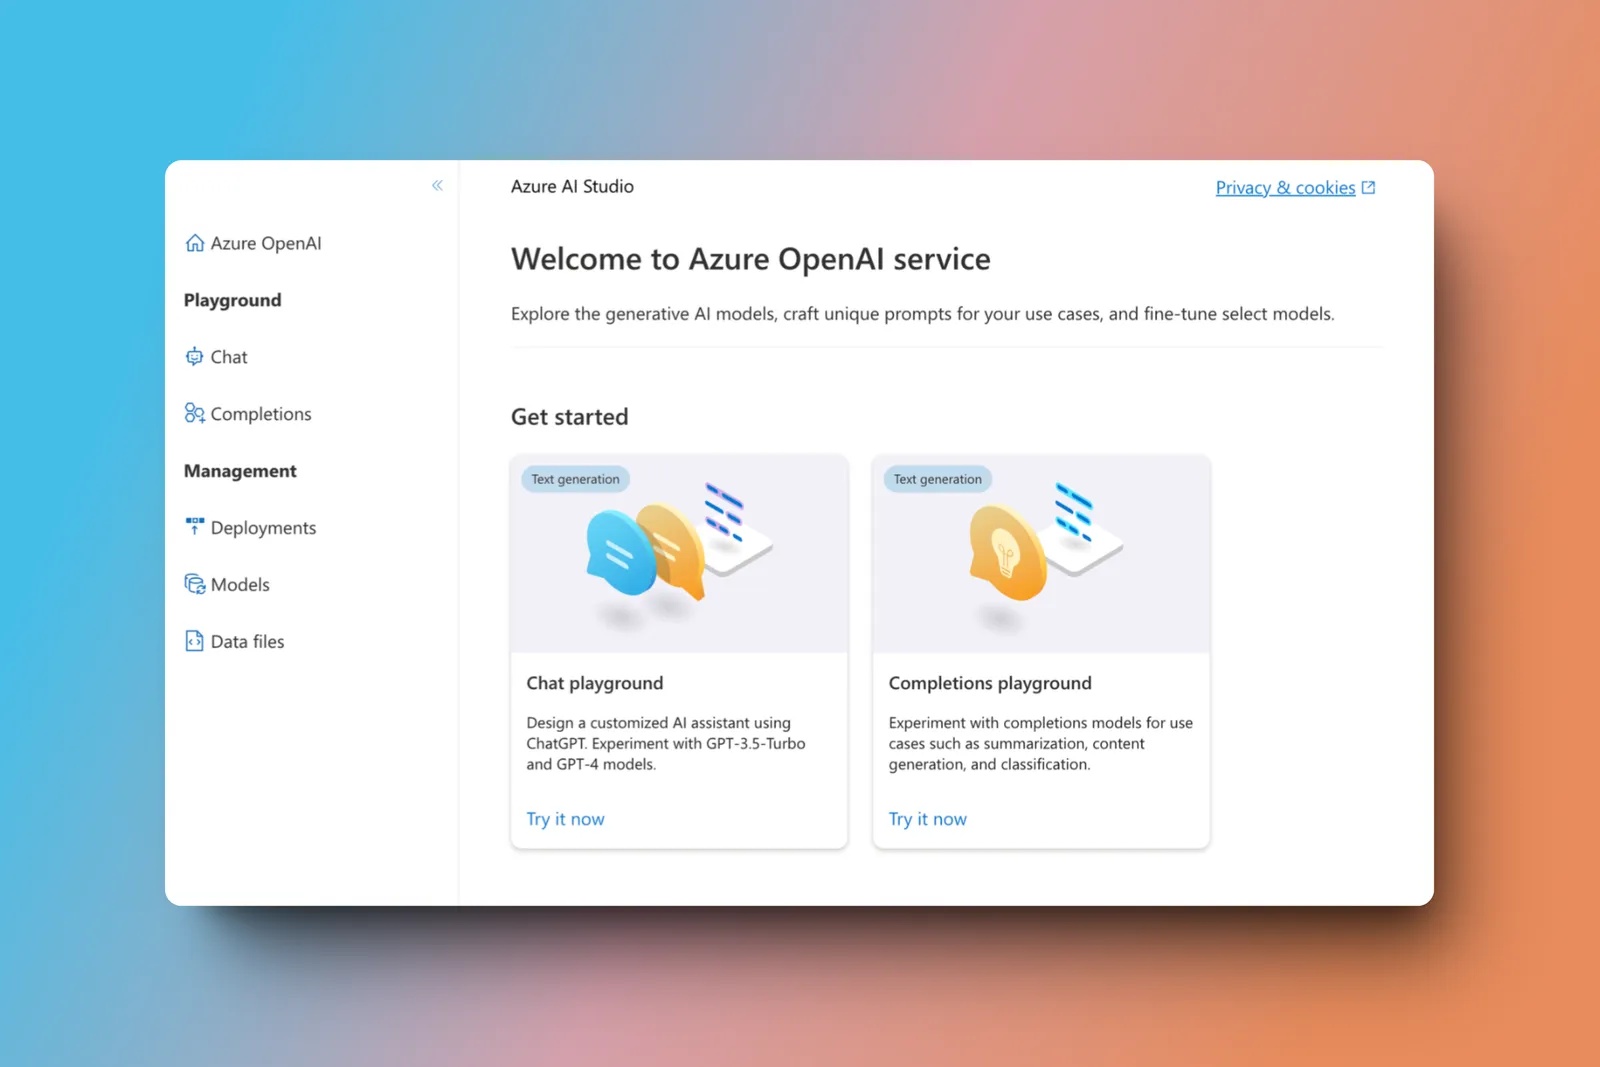The image size is (1600, 1067).
Task: Click the 'Explore the generative AI models' intro sentence
Action: click(923, 314)
